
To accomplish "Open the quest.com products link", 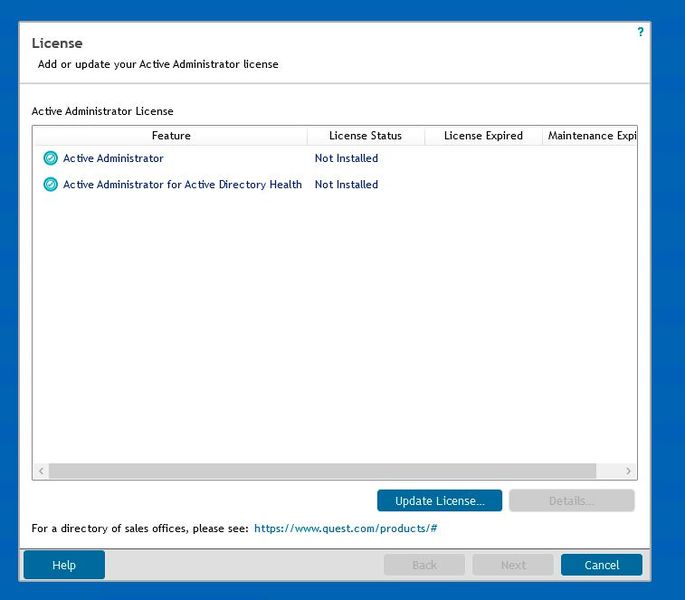I will pos(346,528).
